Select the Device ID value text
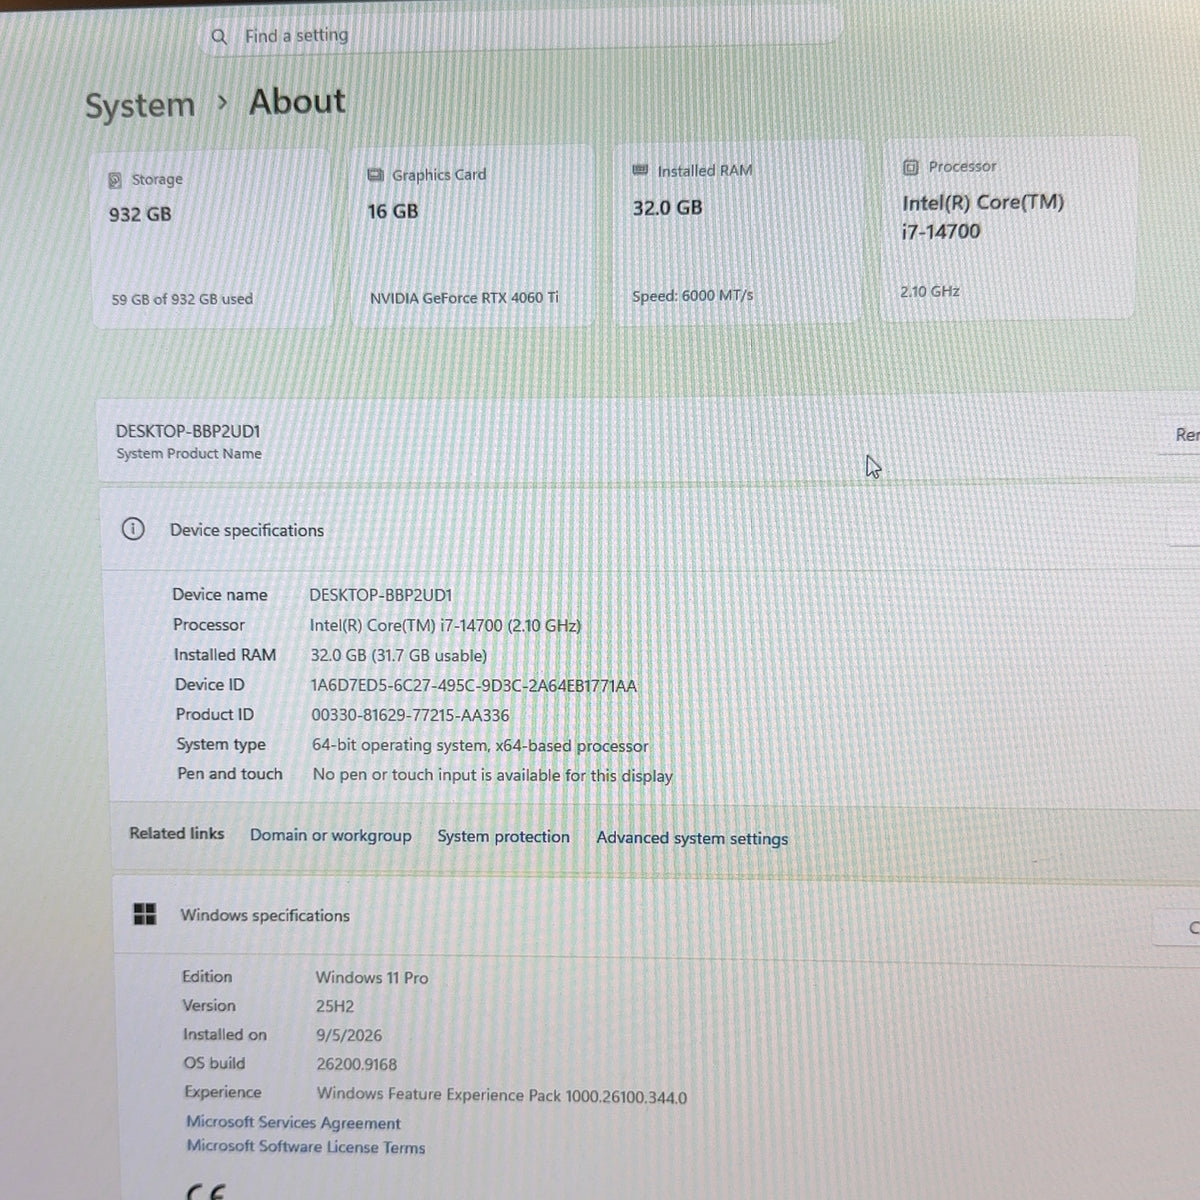 pyautogui.click(x=473, y=686)
